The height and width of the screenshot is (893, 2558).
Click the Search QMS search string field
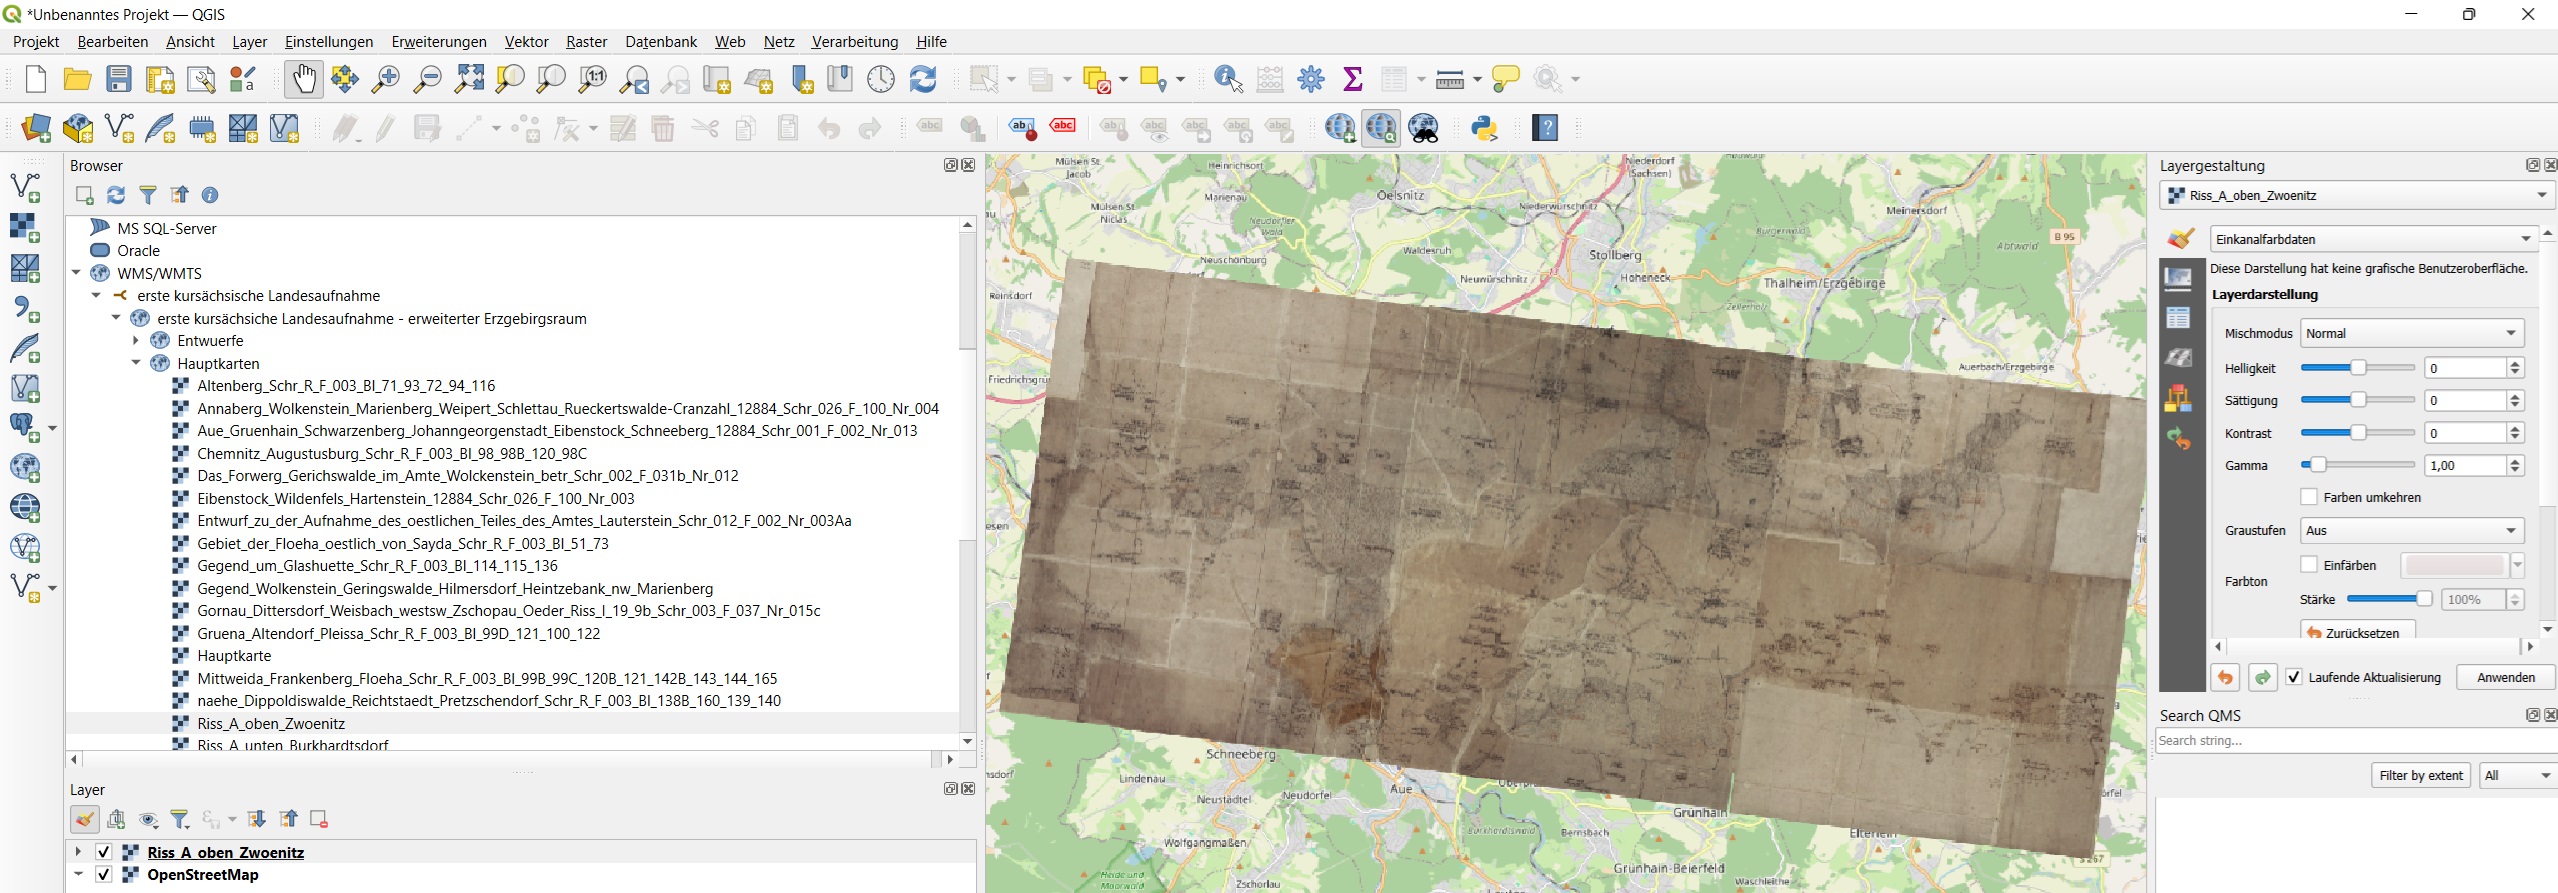[2356, 741]
